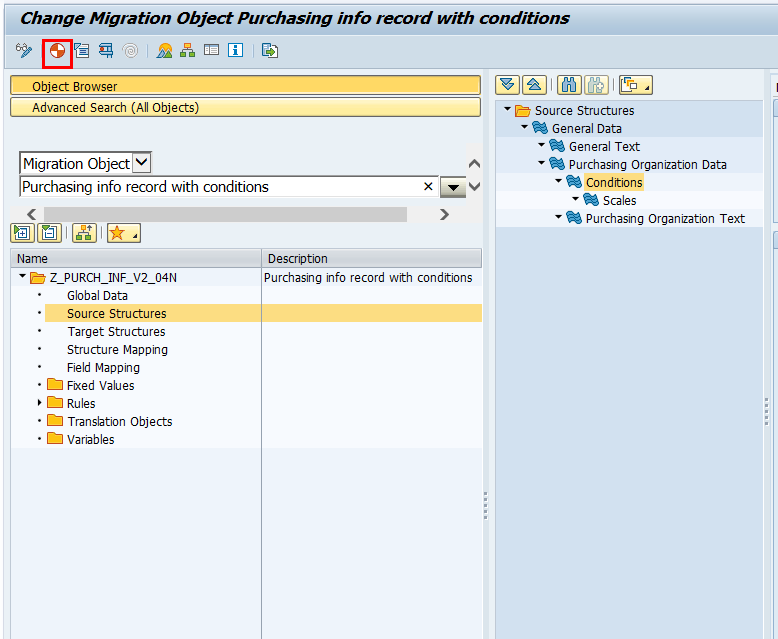The image size is (778, 639).
Task: Select Conditions structure in right tree
Action: [x=614, y=183]
